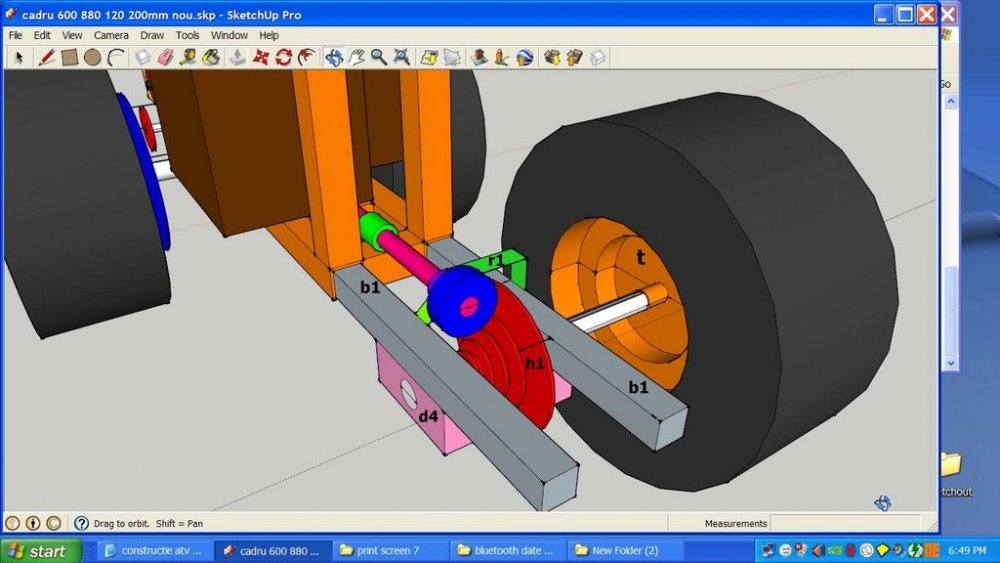Click the question mark Instructor icon

(81, 523)
